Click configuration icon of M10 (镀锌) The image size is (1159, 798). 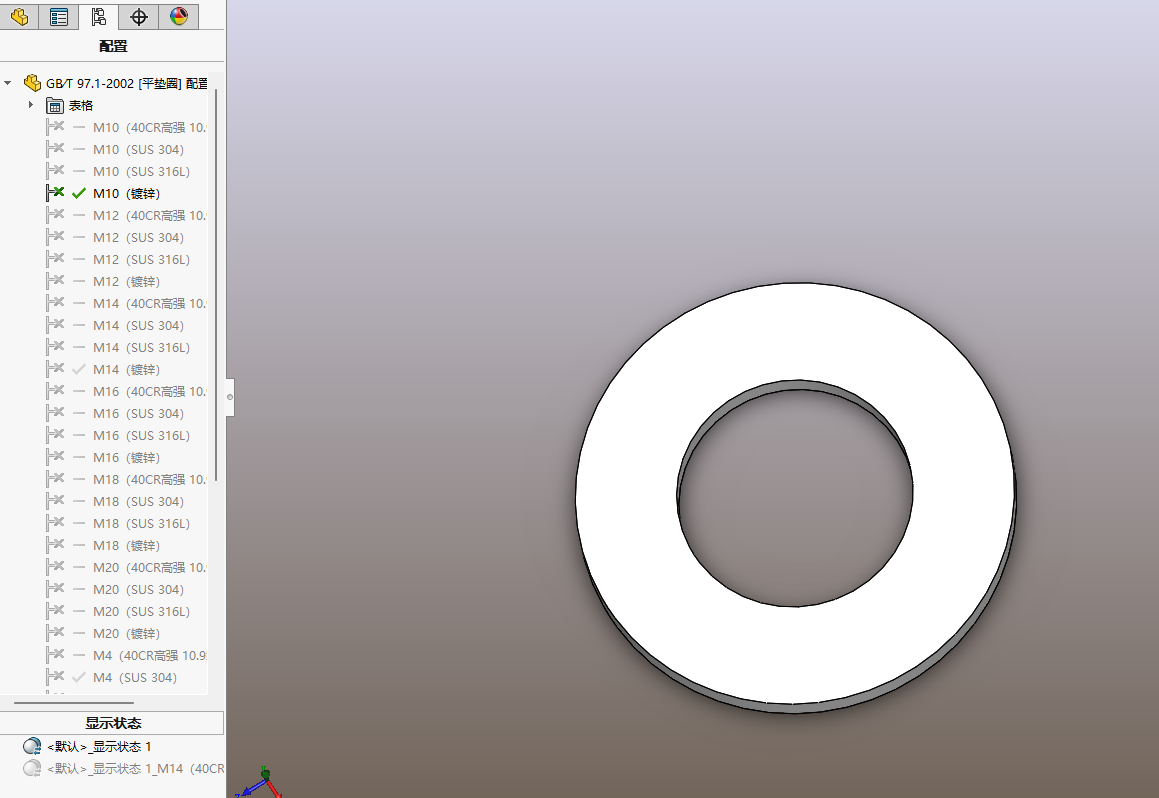[x=55, y=193]
